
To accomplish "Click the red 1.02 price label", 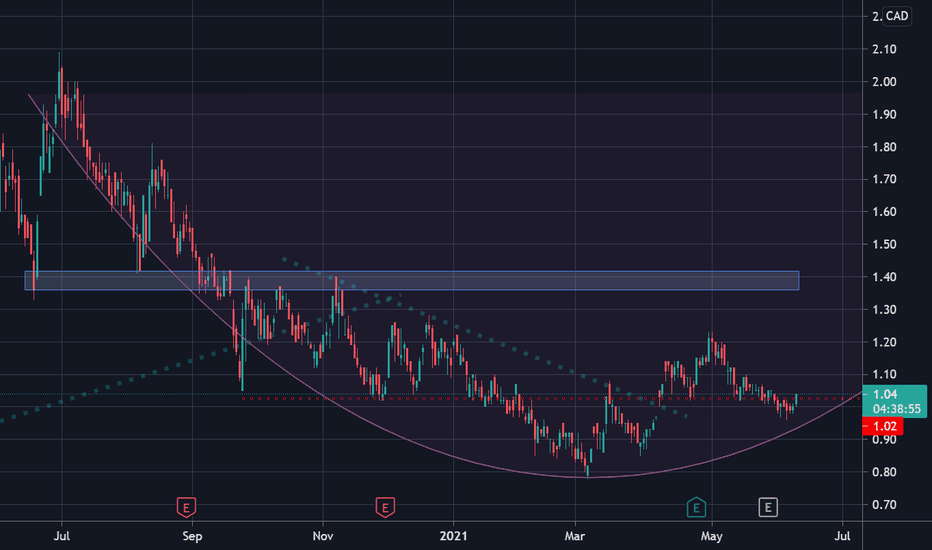I will (885, 426).
